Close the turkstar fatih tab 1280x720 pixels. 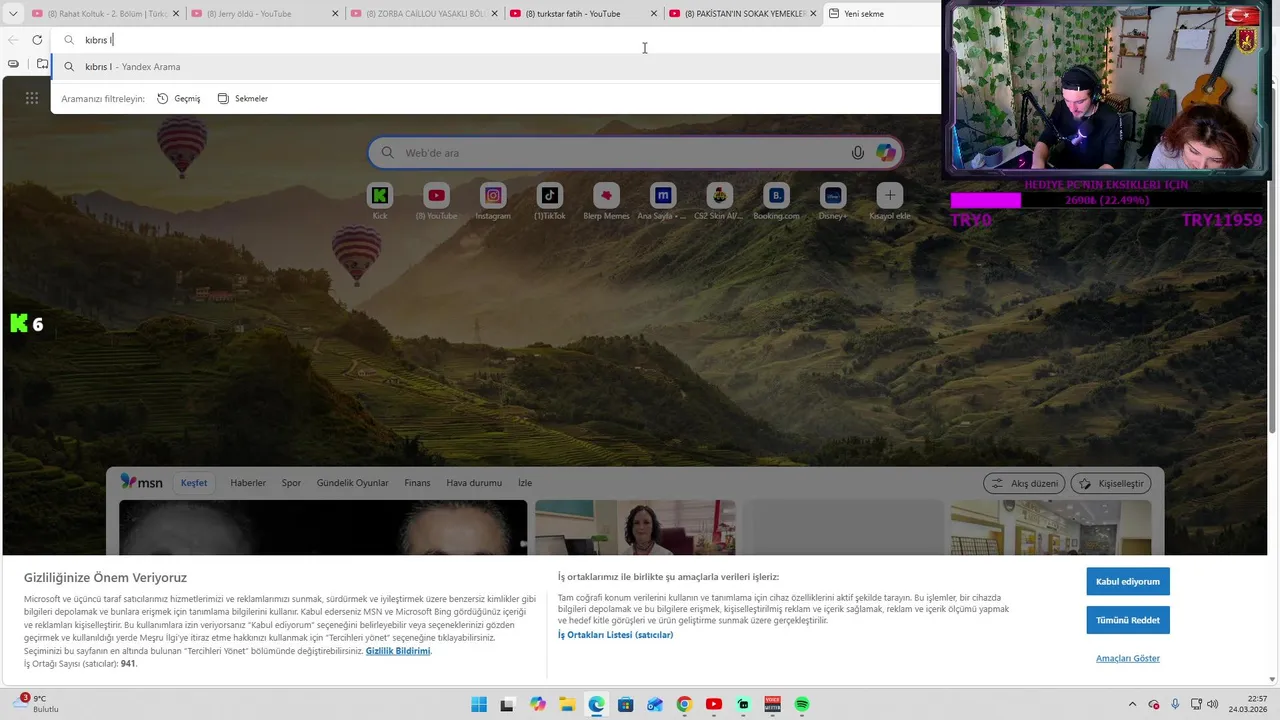653,14
